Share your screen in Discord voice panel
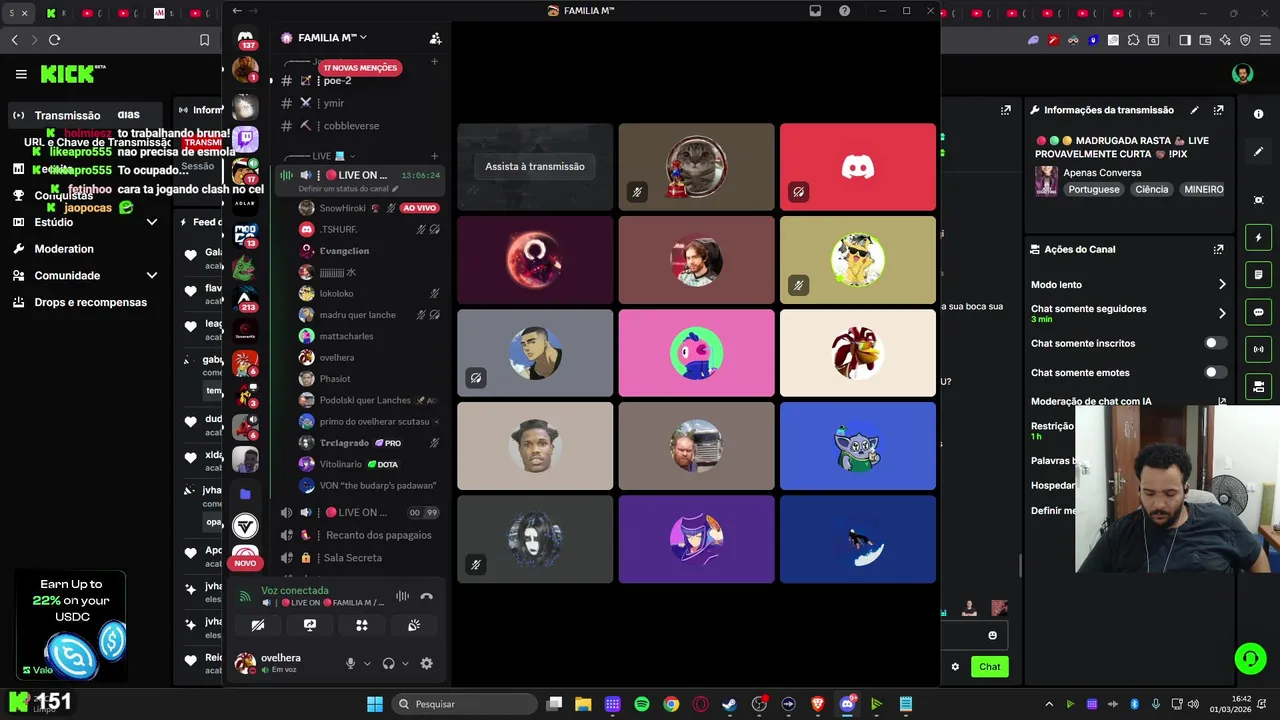 (x=310, y=625)
